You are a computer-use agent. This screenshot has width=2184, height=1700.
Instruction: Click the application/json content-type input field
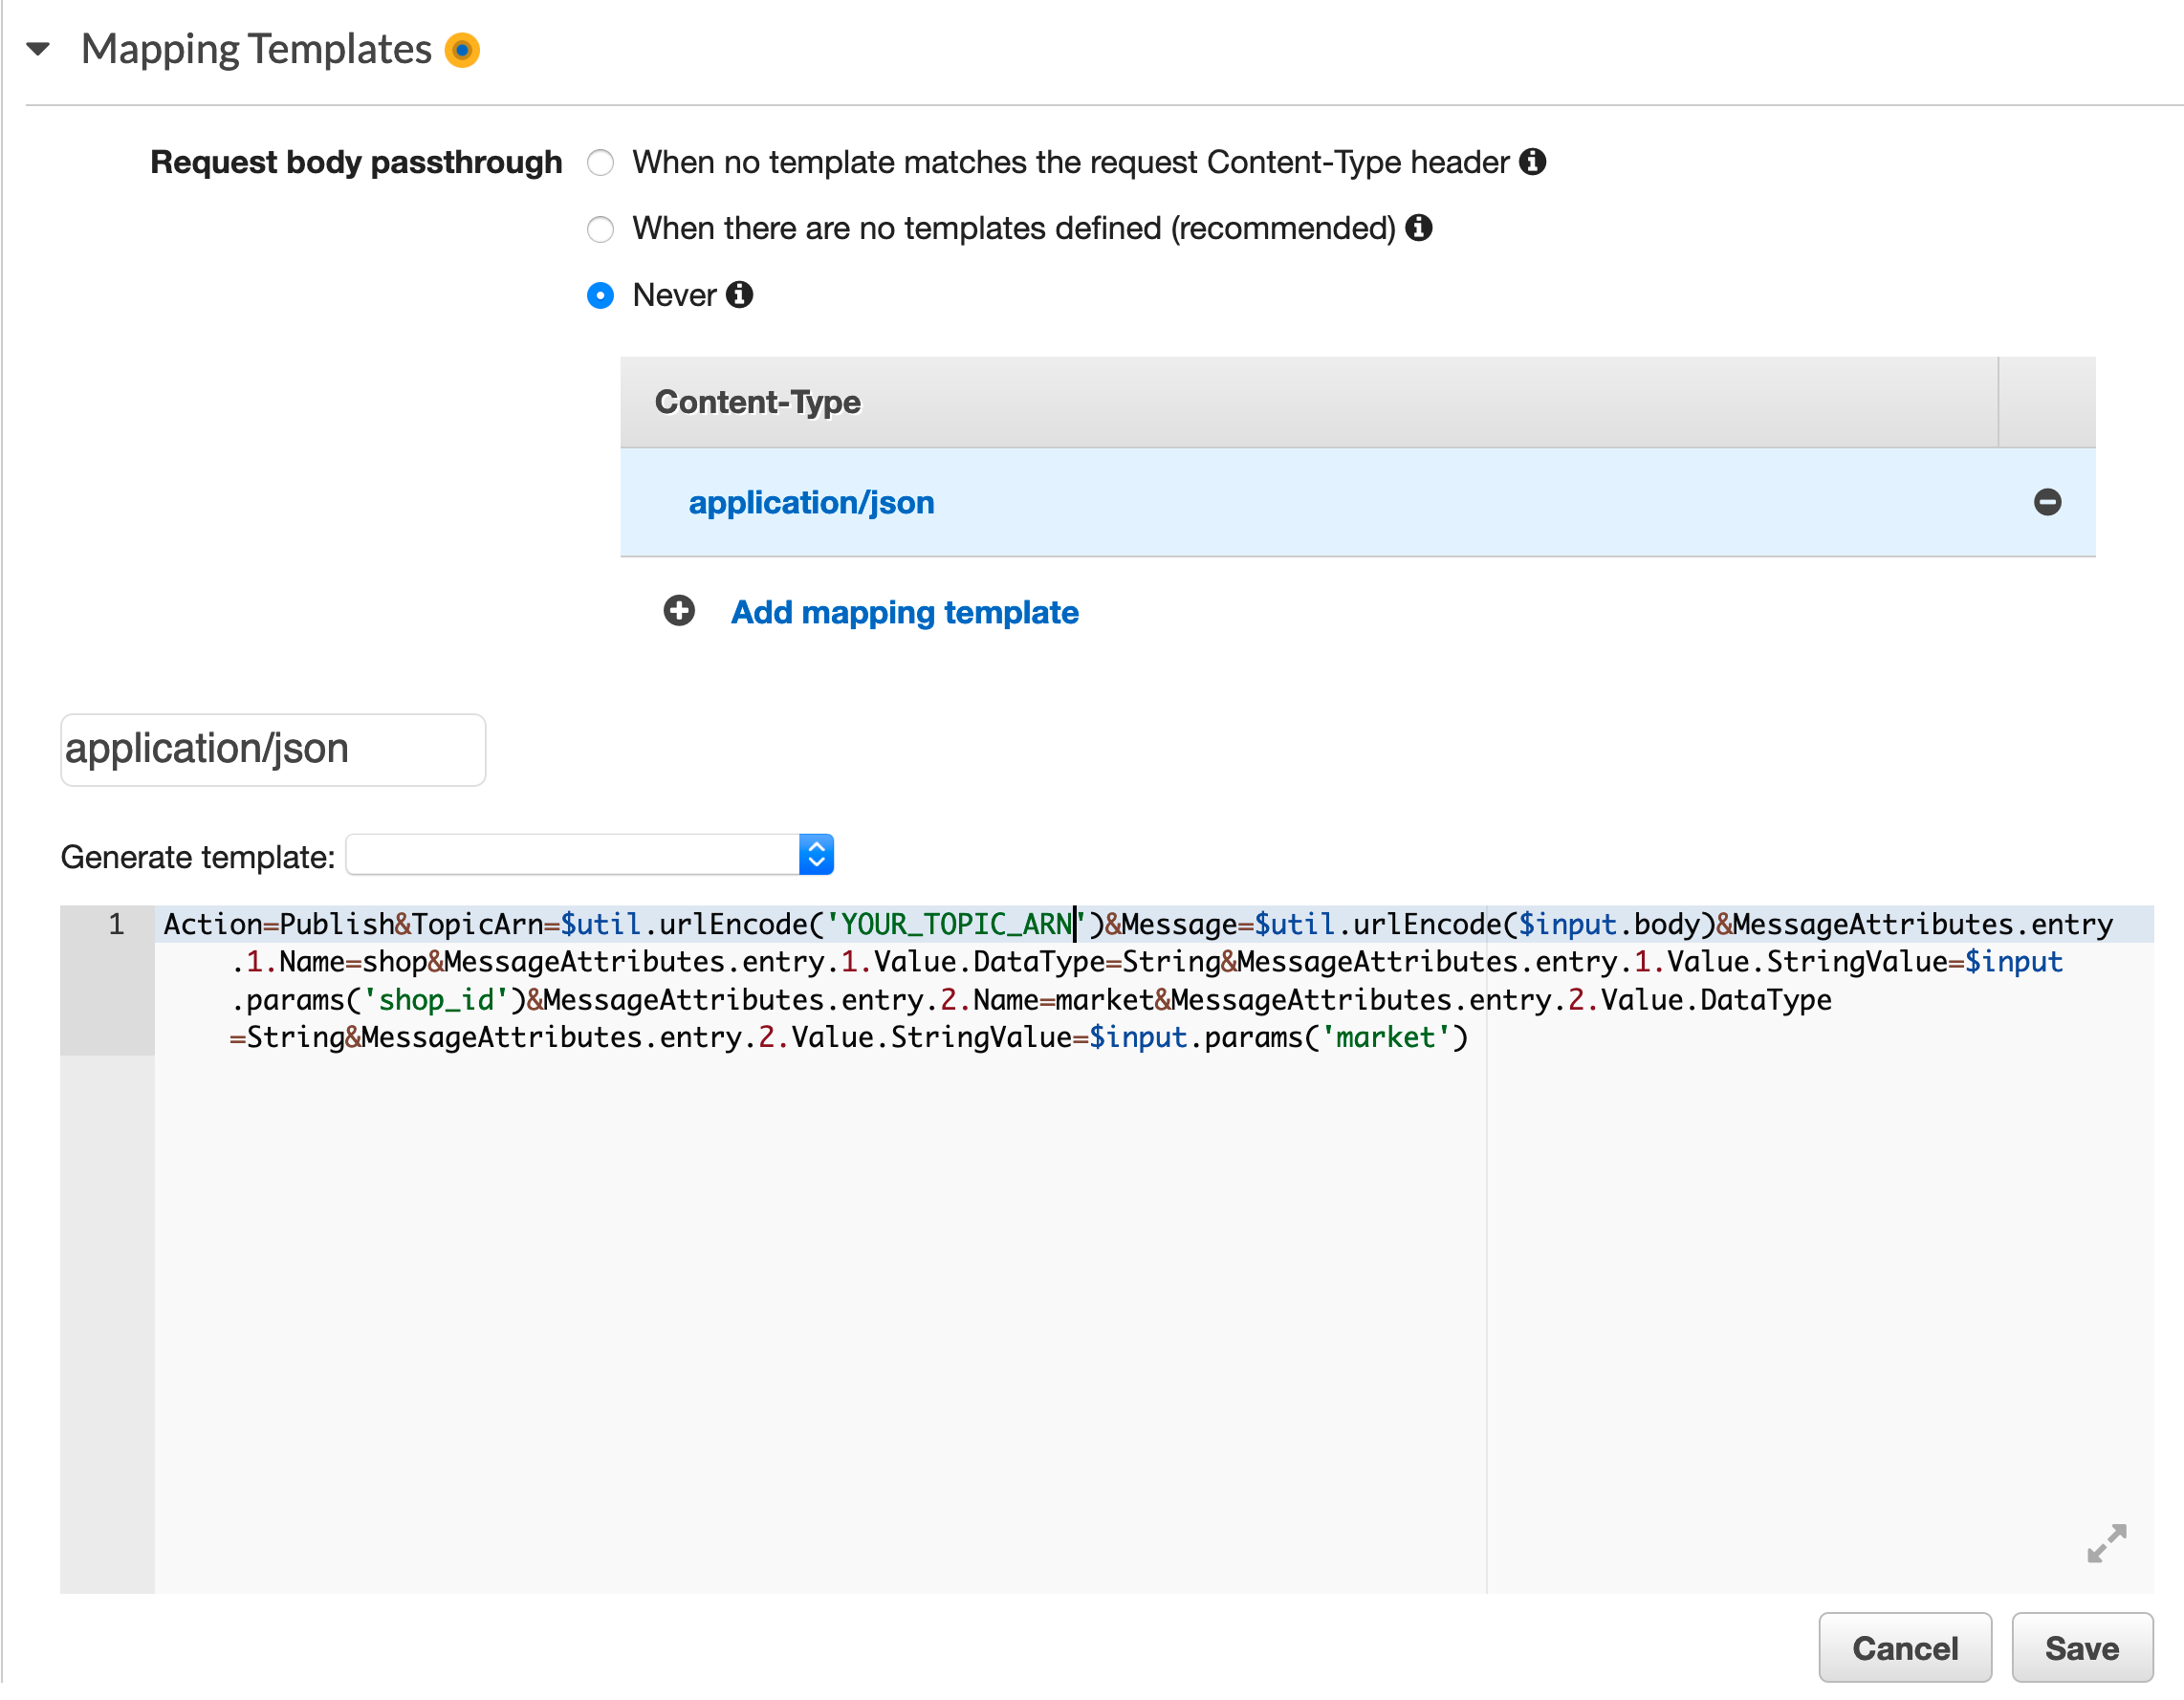(272, 748)
